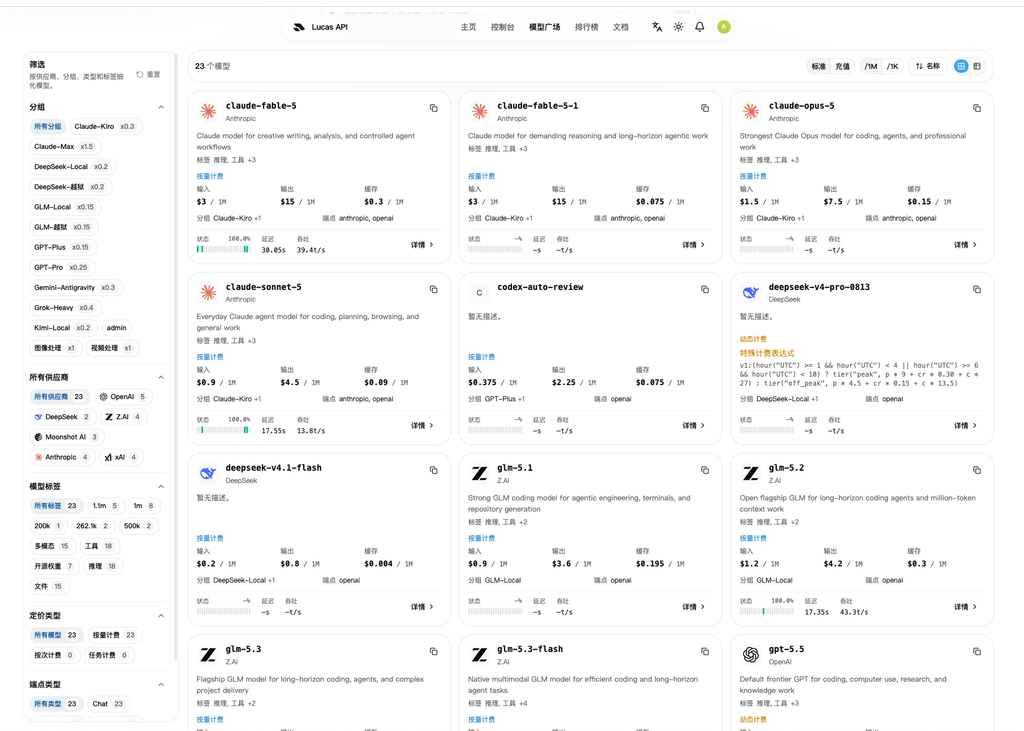Copy the glm-5.1 model name

click(x=705, y=470)
